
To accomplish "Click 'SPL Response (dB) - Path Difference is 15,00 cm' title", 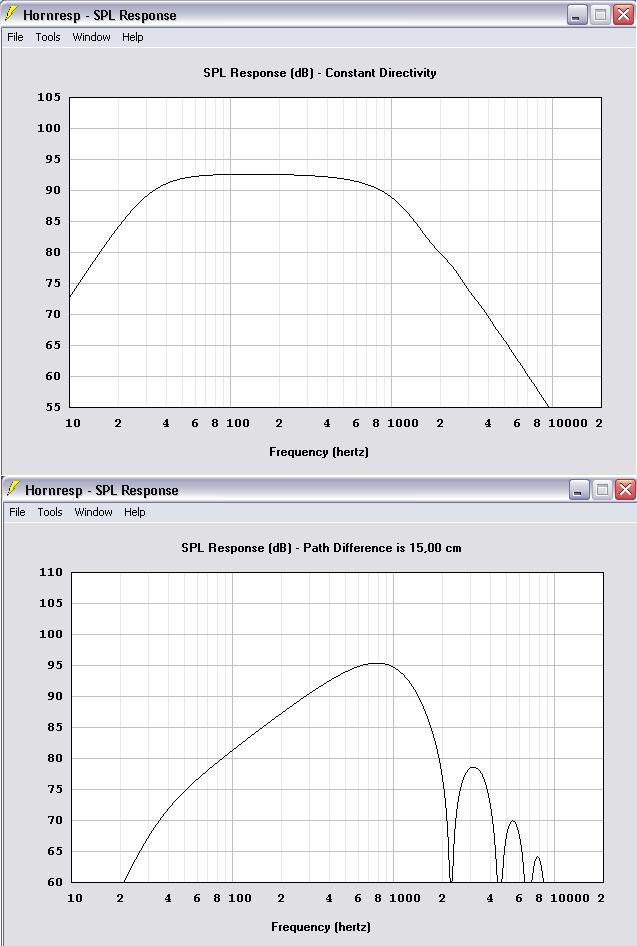I will pos(322,548).
